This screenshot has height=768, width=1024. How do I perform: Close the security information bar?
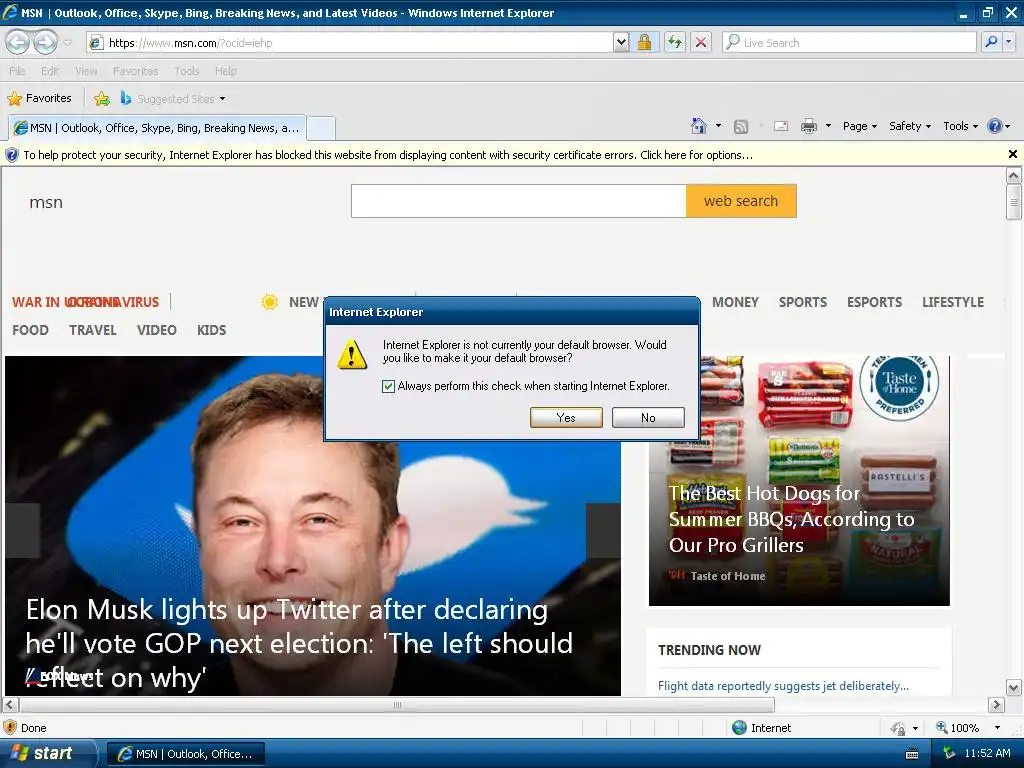[1012, 155]
